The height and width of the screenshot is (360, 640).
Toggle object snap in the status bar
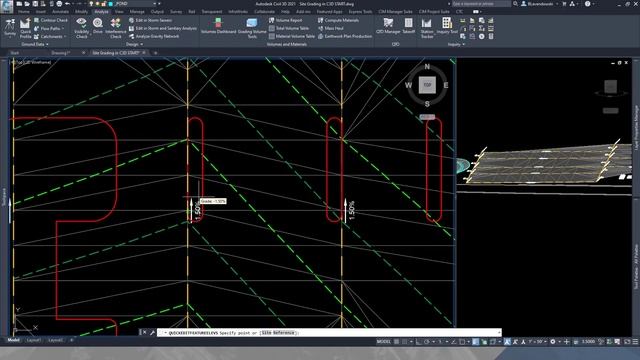coord(462,342)
